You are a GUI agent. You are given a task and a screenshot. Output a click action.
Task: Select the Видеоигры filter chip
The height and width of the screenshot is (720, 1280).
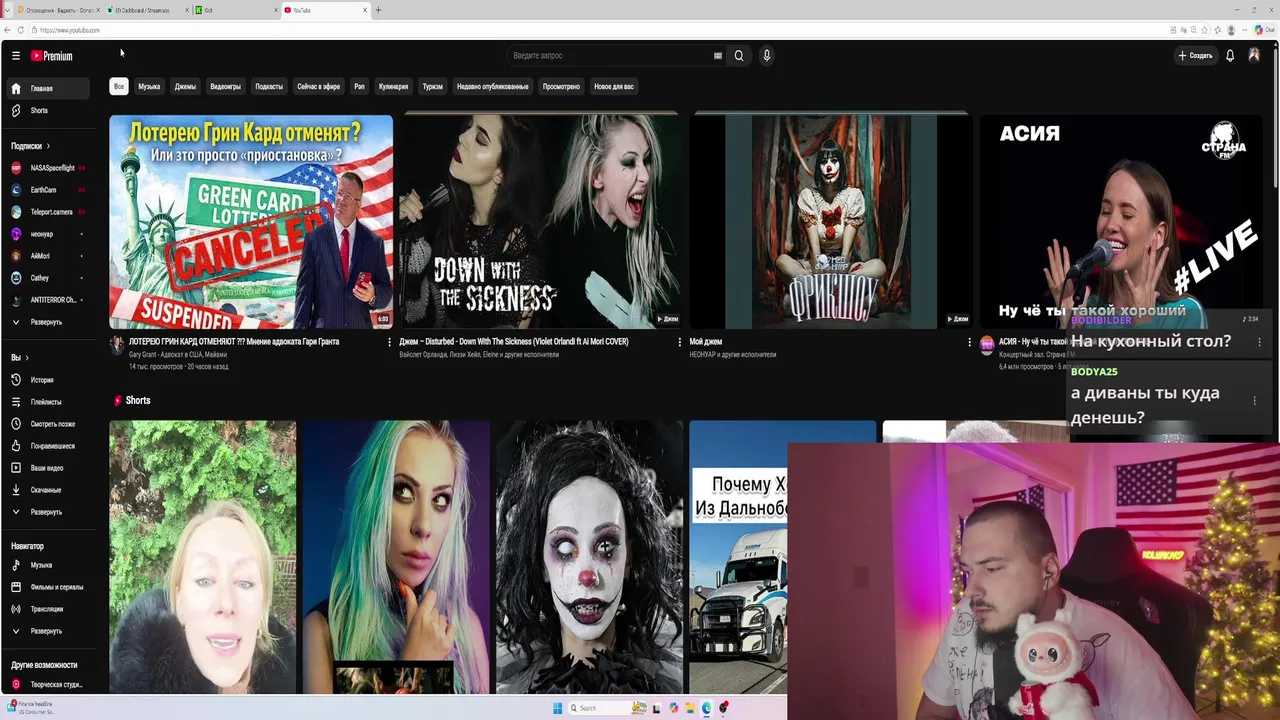click(225, 86)
